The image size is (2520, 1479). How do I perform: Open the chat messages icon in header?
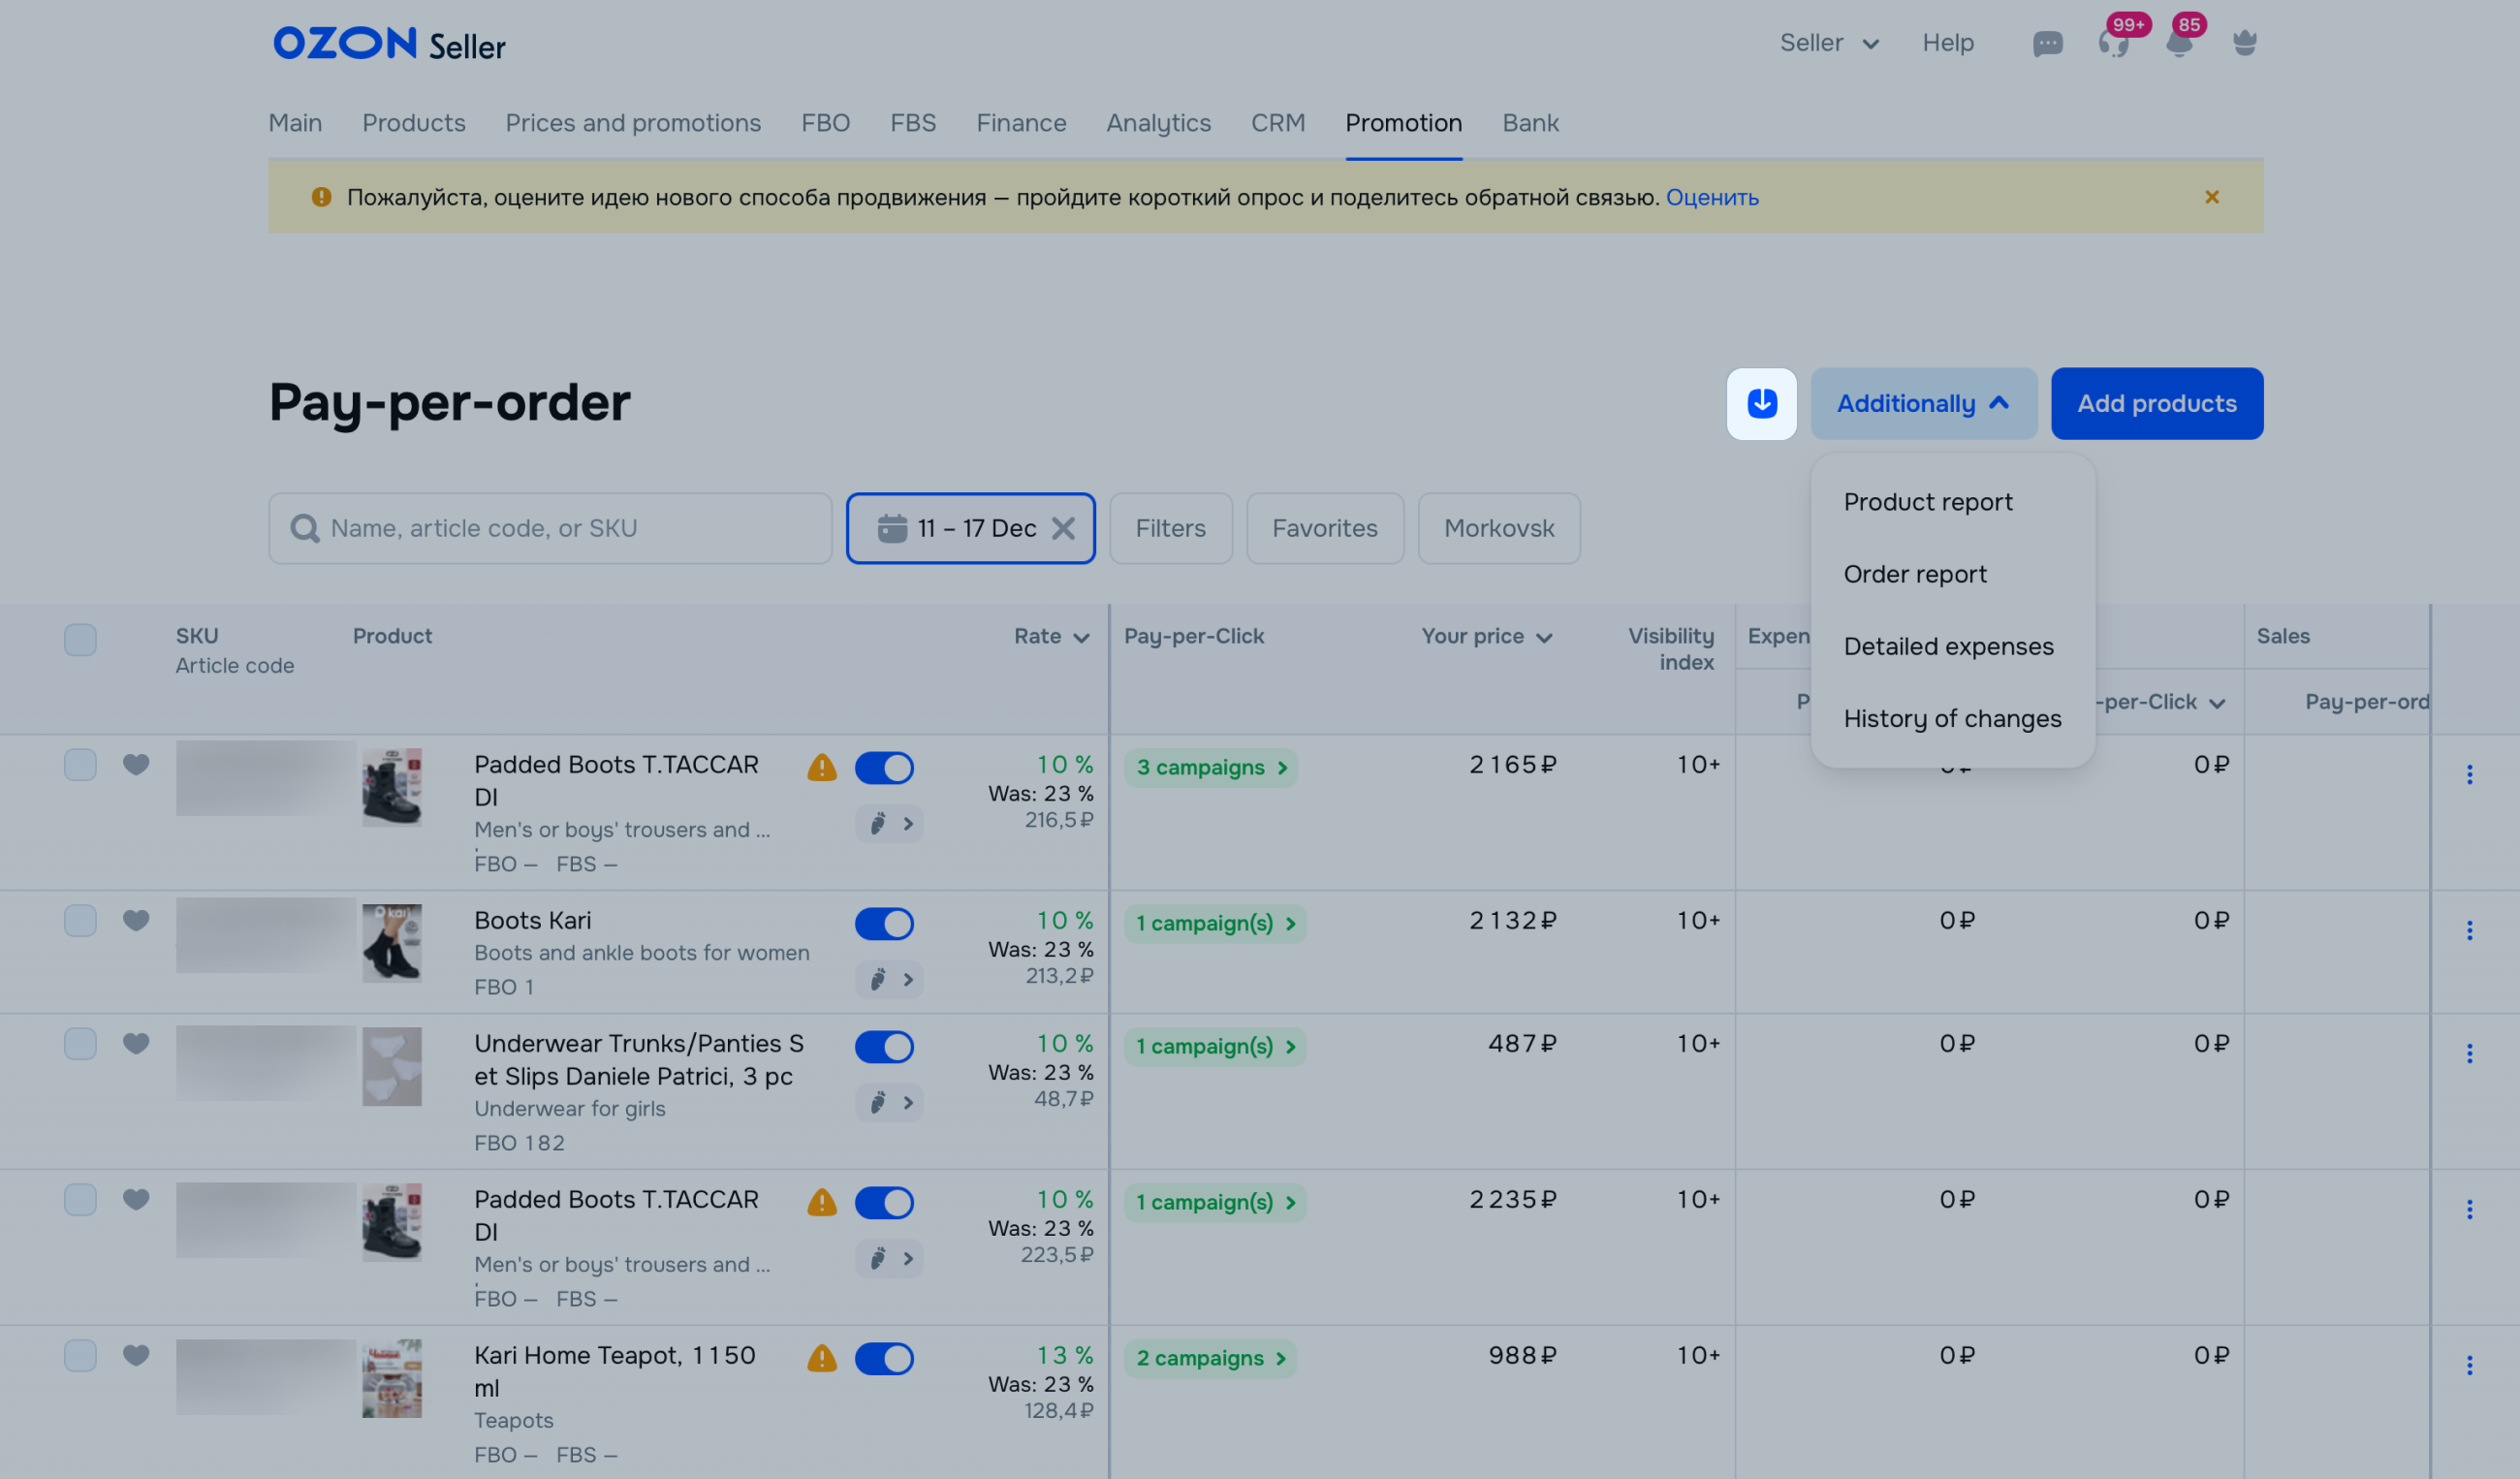pyautogui.click(x=2047, y=43)
